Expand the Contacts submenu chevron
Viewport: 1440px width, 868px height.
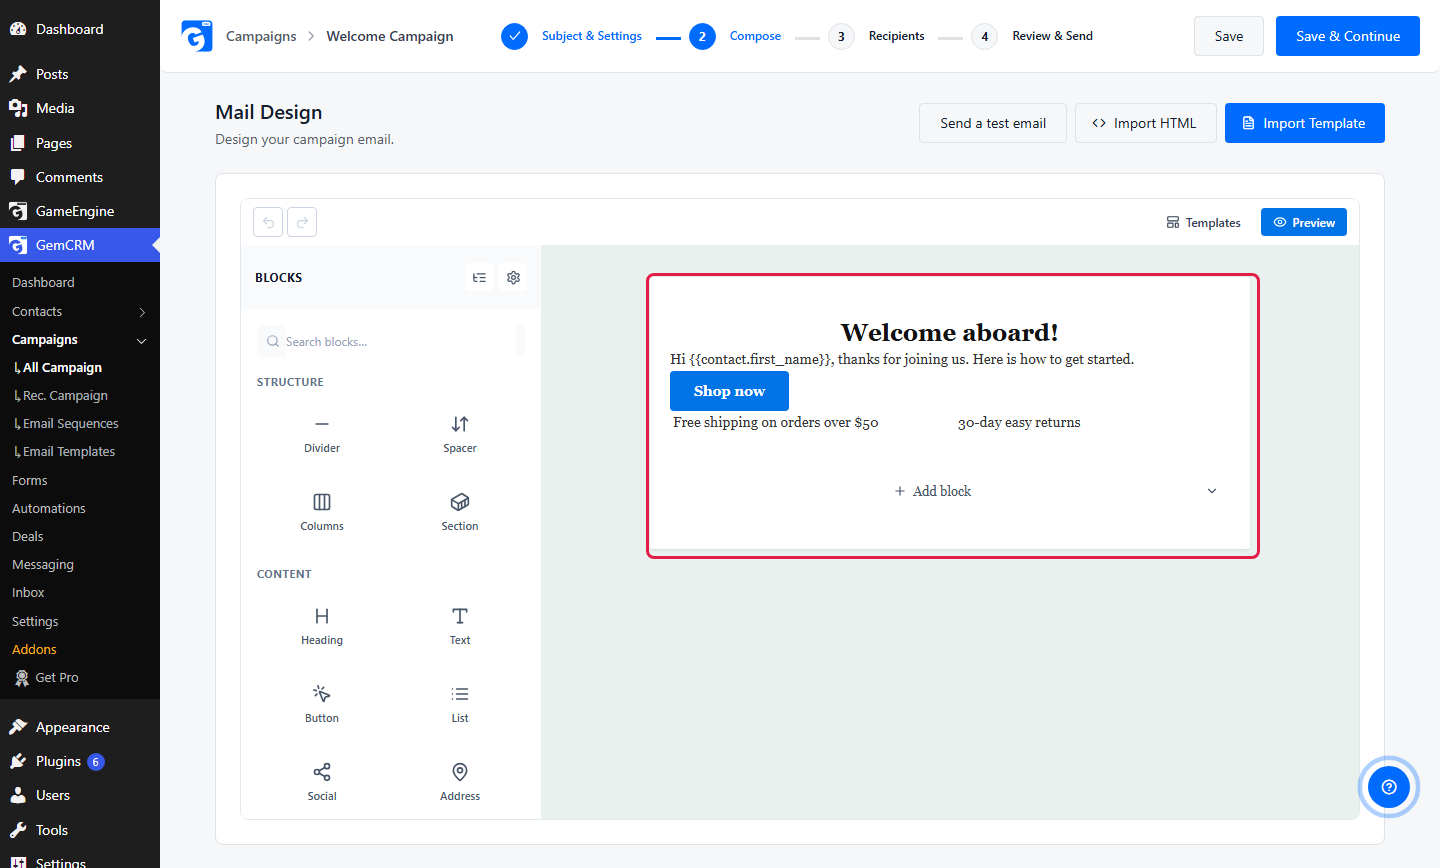[x=142, y=312]
